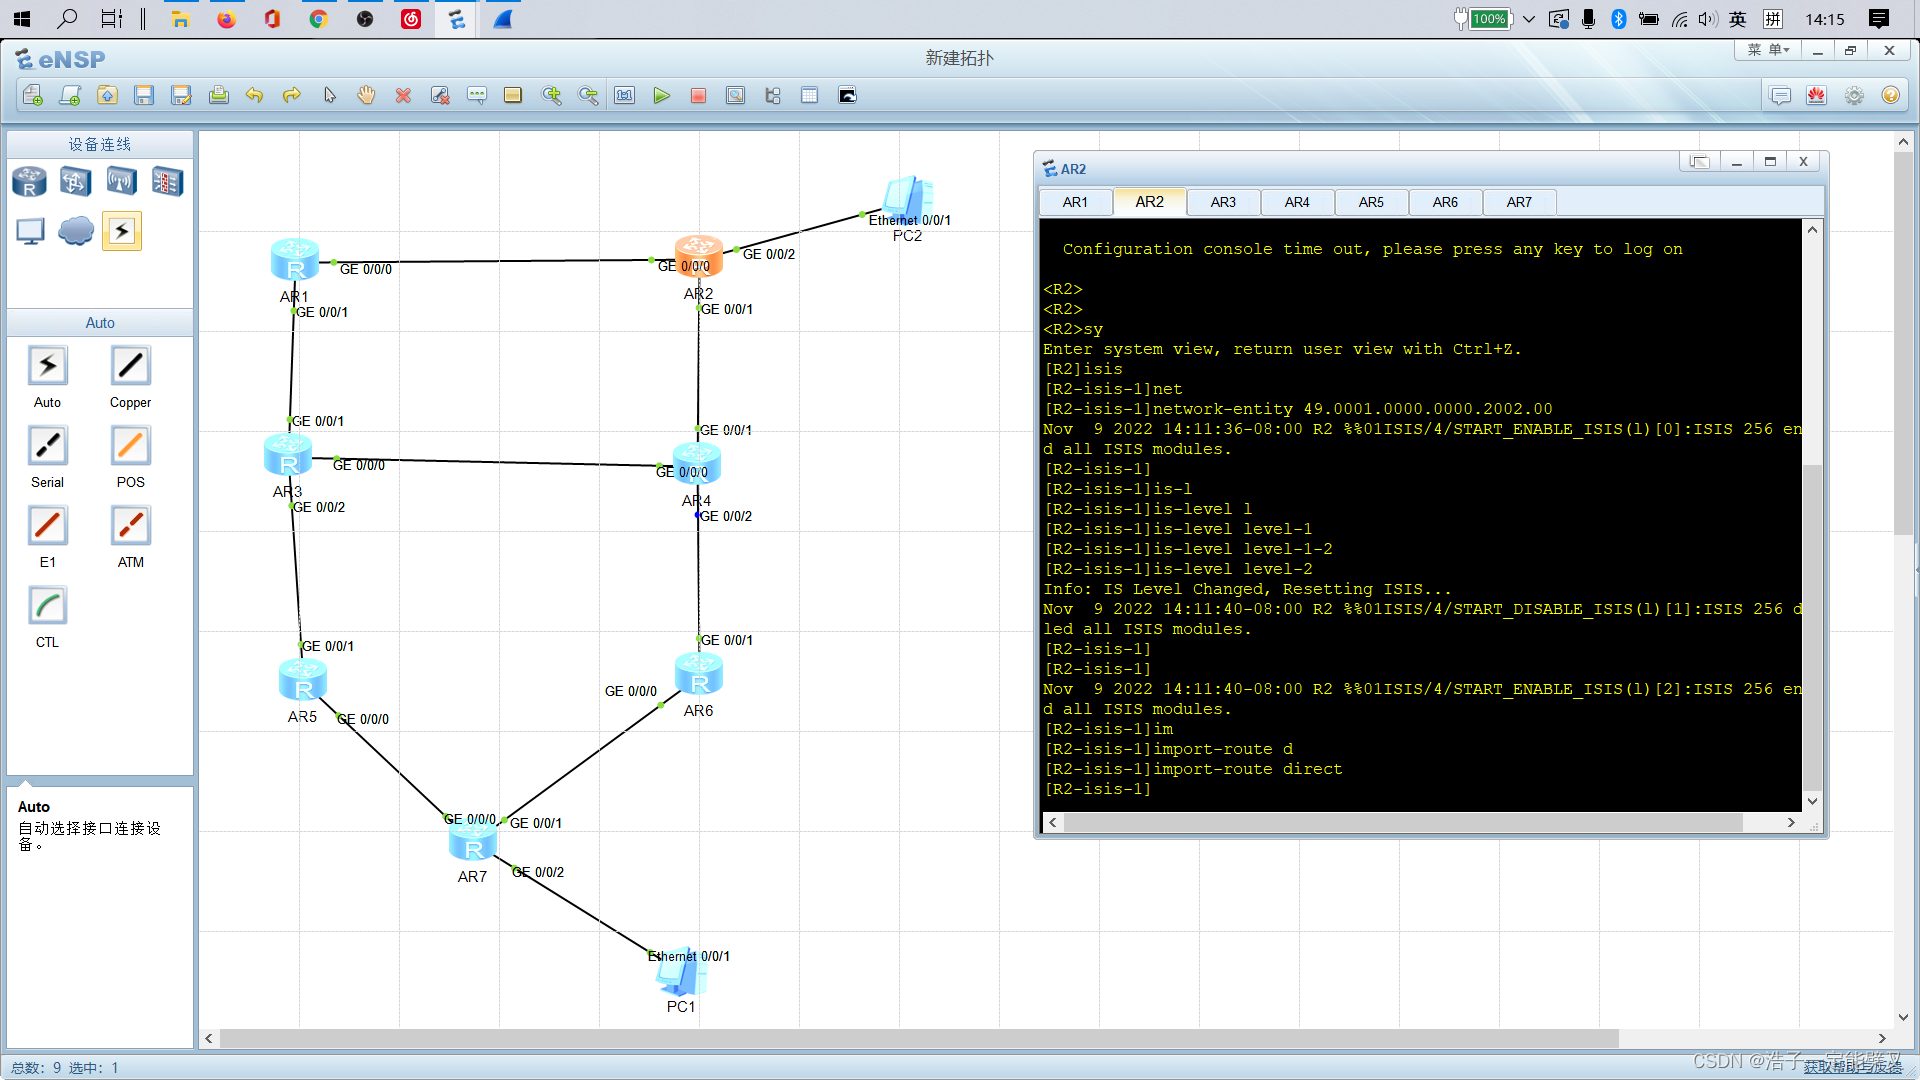Stop devices using red stop button
Image resolution: width=1920 pixels, height=1080 pixels.
pyautogui.click(x=698, y=95)
